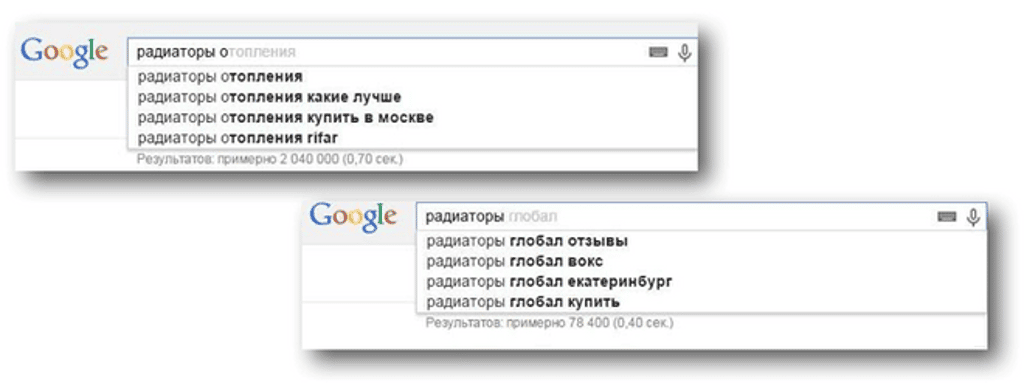Pick the "радиаторы отопления rifar" suggestion
Image resolution: width=1024 pixels, height=383 pixels.
(413, 138)
